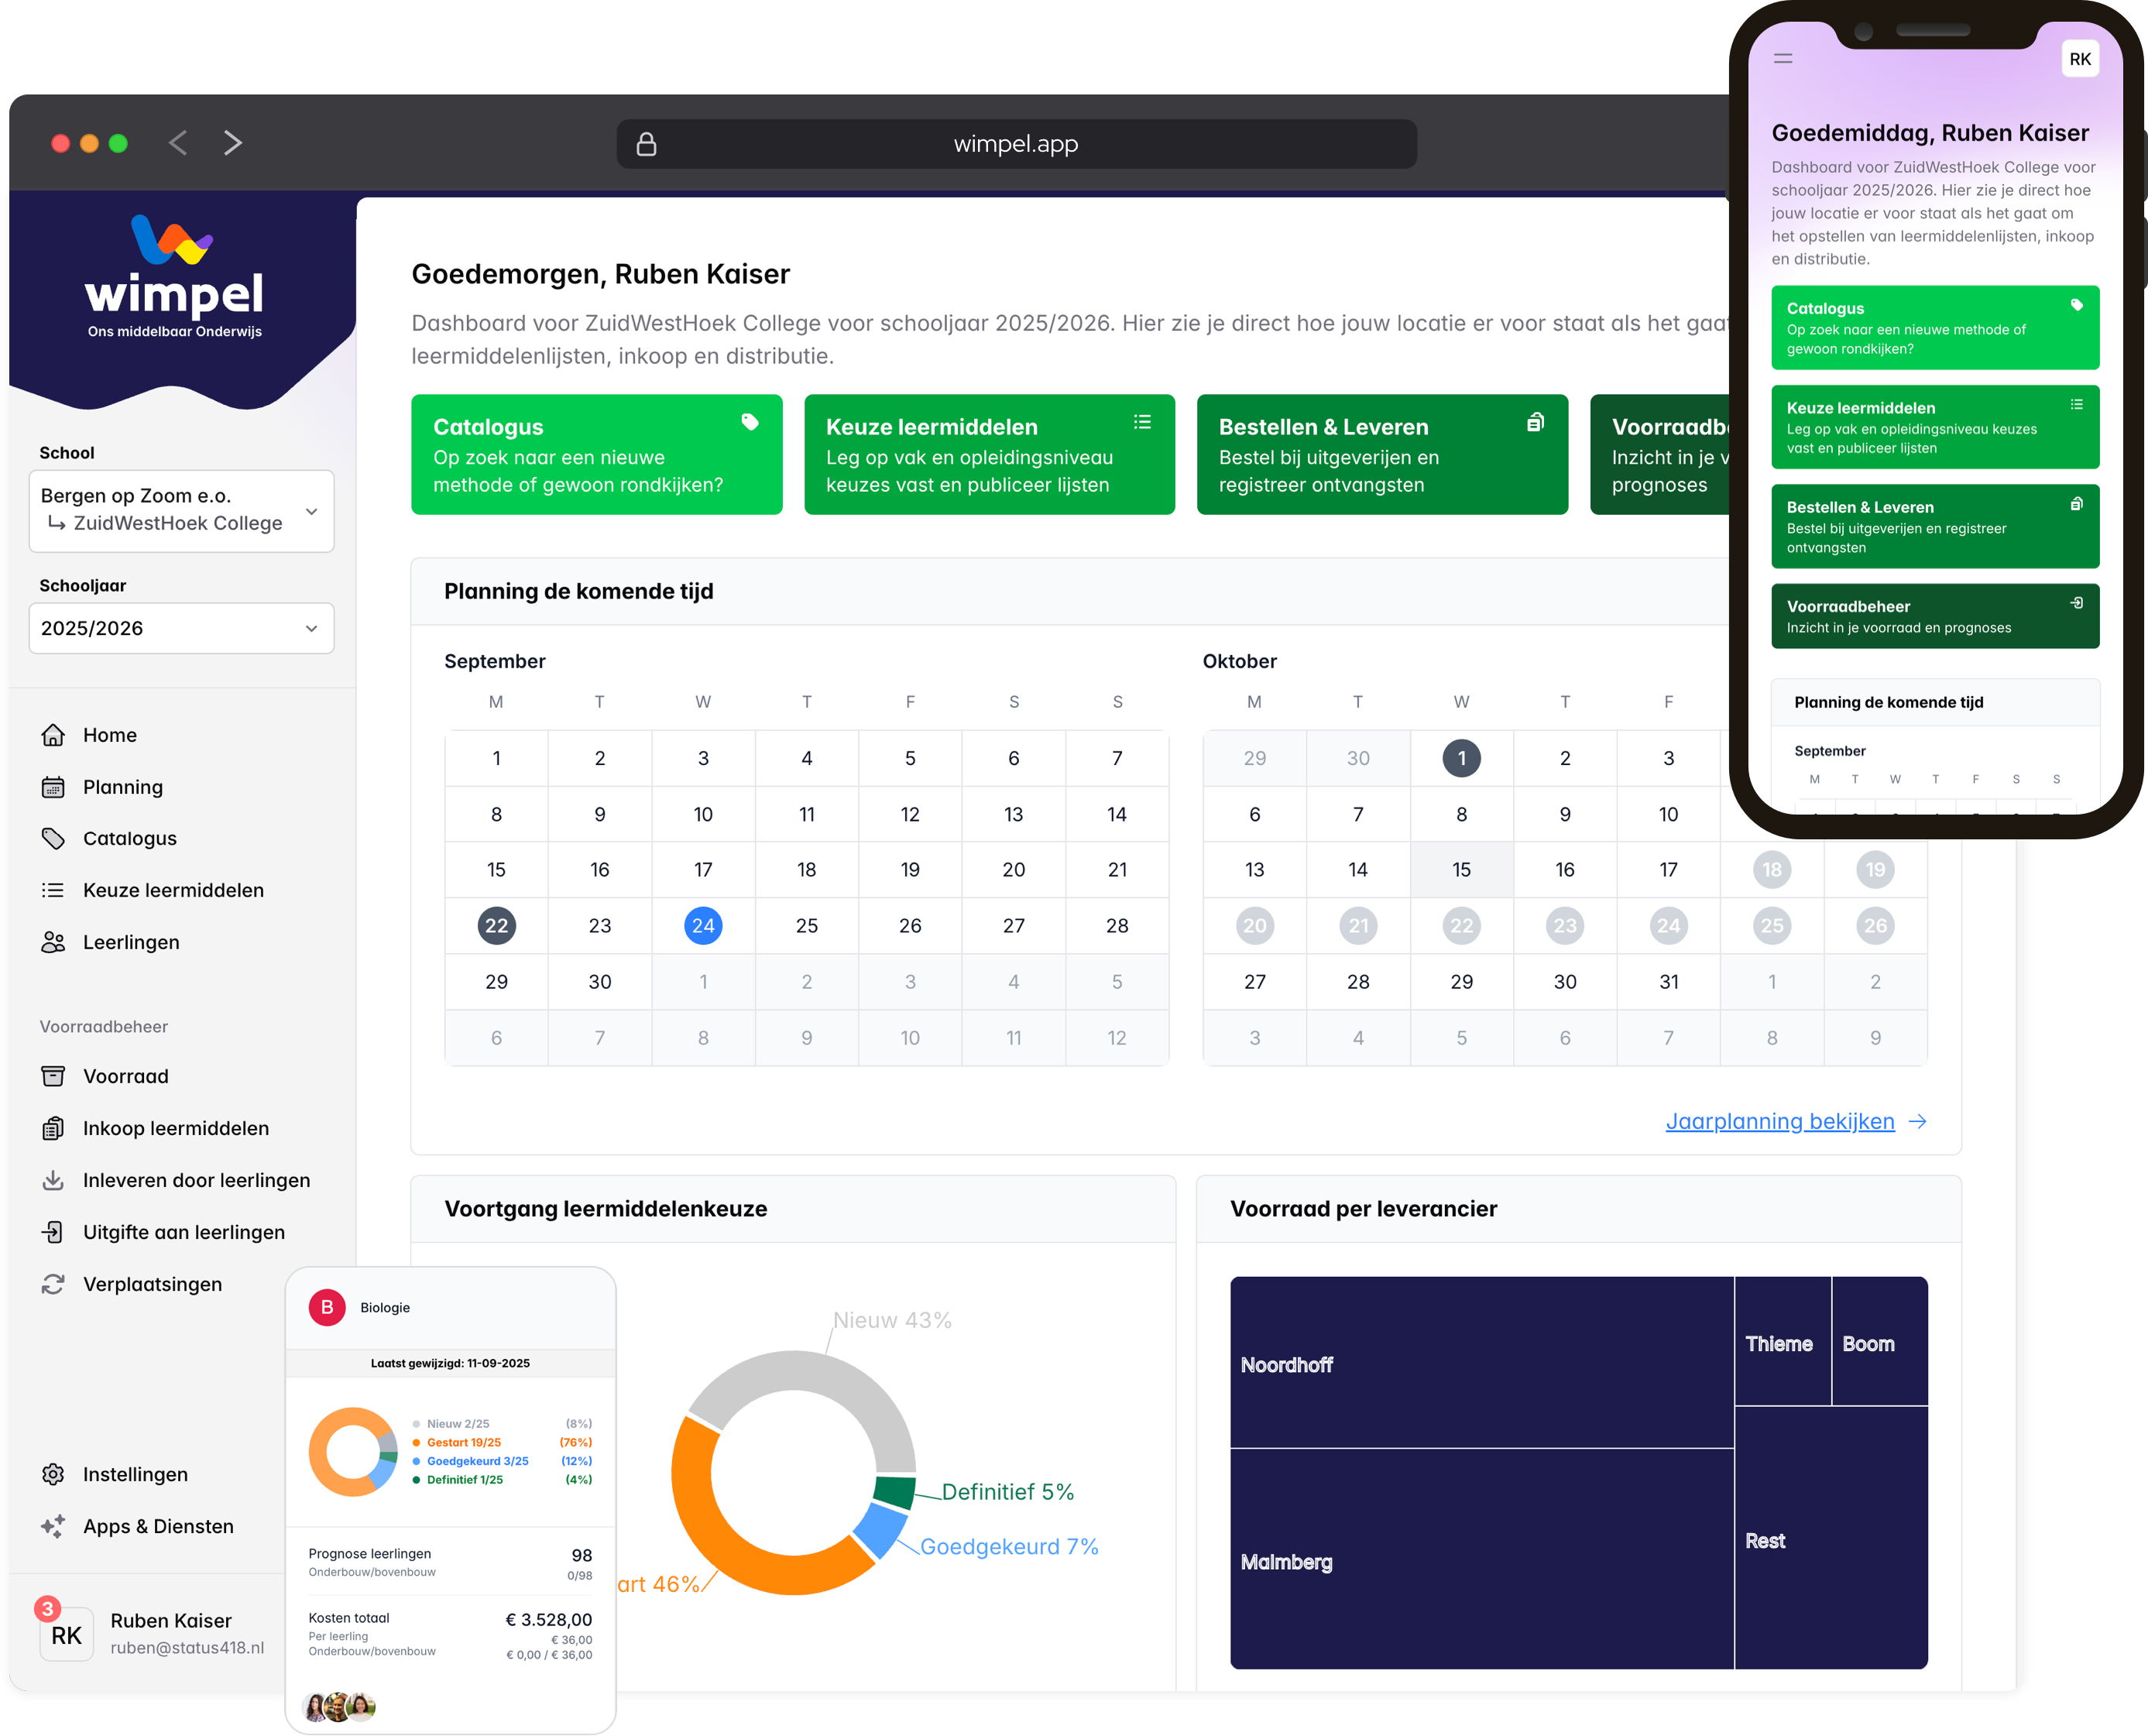Screen dimensions: 2148x1736
Task: Click the Leerlingen people icon
Action: [x=53, y=942]
